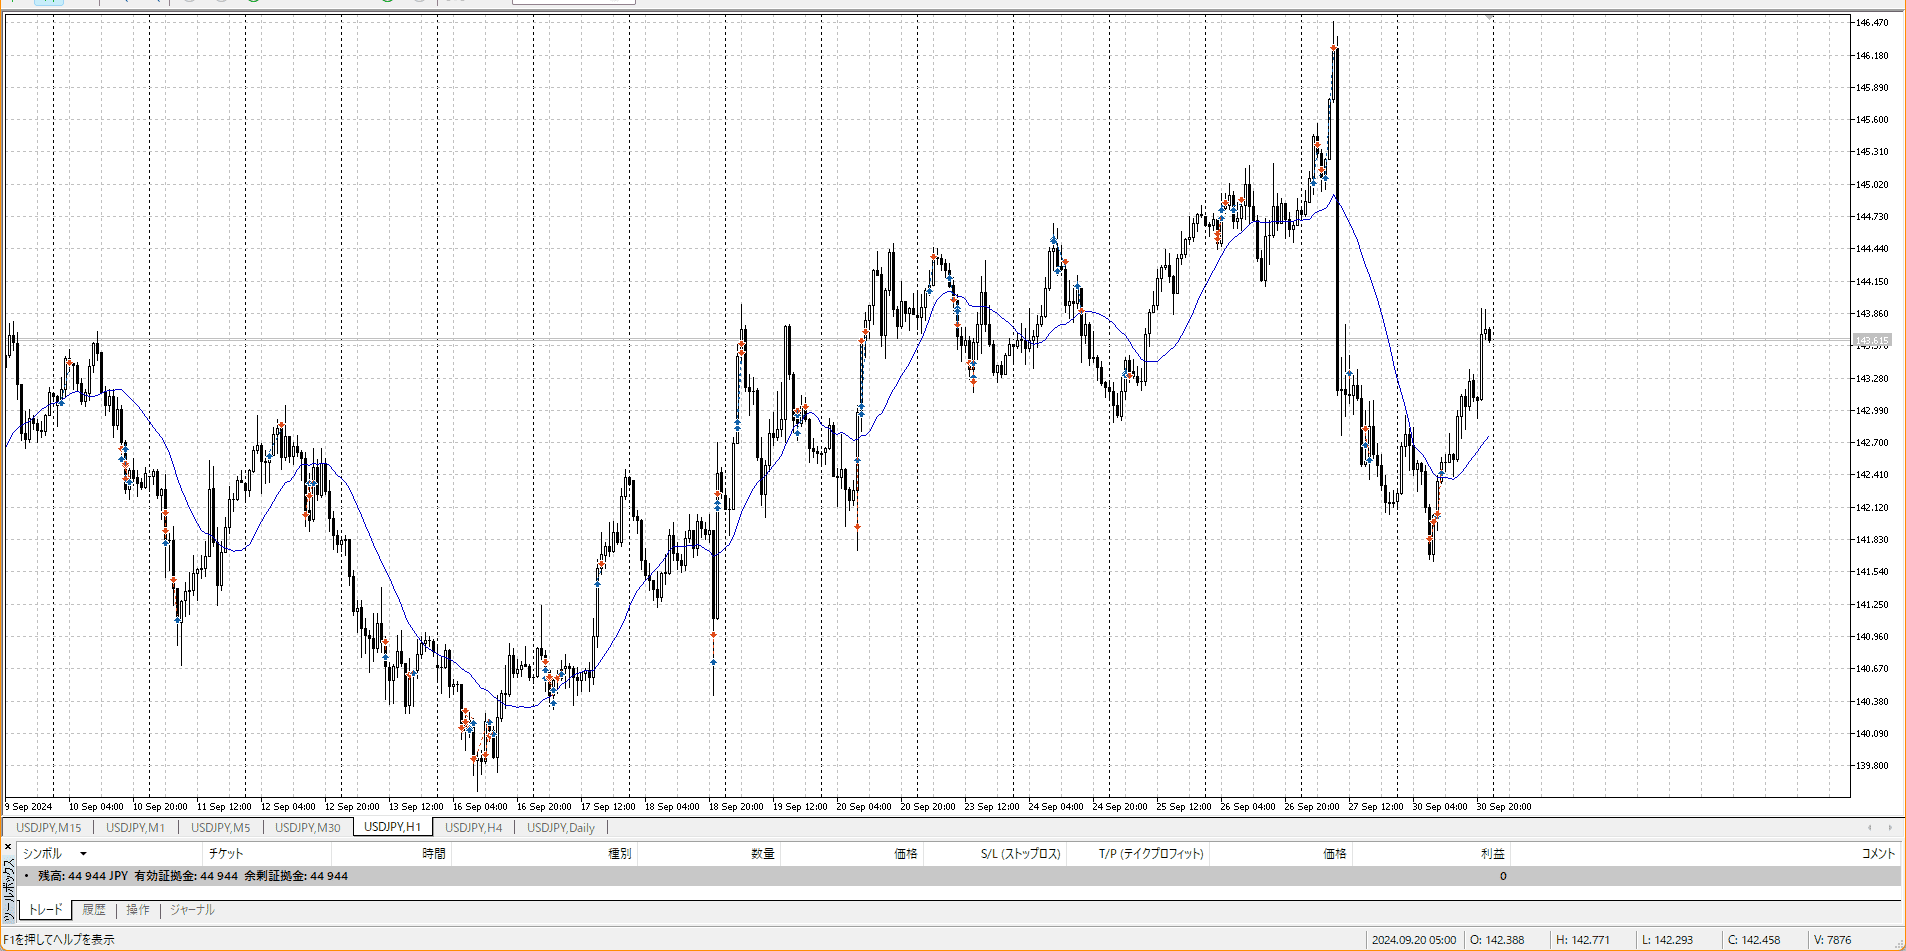Switch to the USDJPY,H4 chart tab
The height and width of the screenshot is (951, 1906).
coord(473,828)
